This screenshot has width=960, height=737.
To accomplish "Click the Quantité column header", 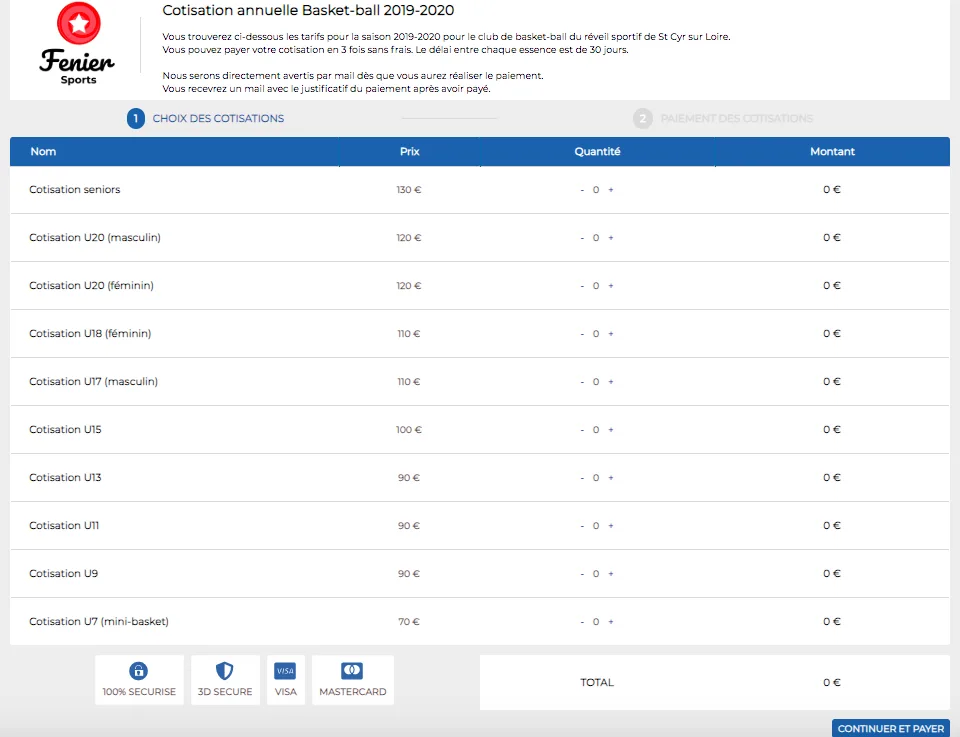I will coord(597,151).
